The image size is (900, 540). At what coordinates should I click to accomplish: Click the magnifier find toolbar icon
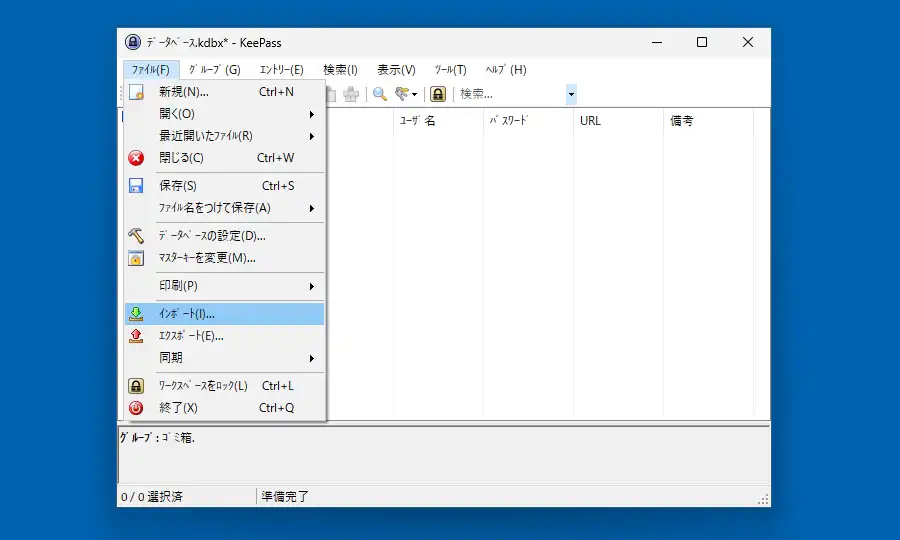379,94
